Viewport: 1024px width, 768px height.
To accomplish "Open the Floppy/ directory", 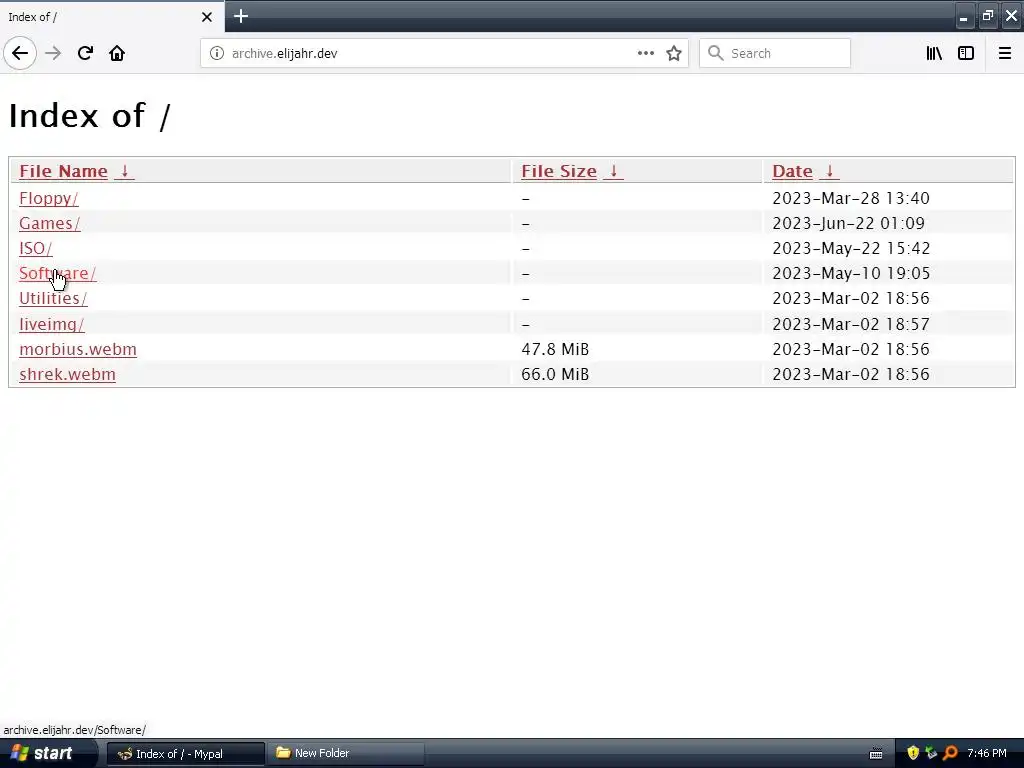I will coord(48,199).
